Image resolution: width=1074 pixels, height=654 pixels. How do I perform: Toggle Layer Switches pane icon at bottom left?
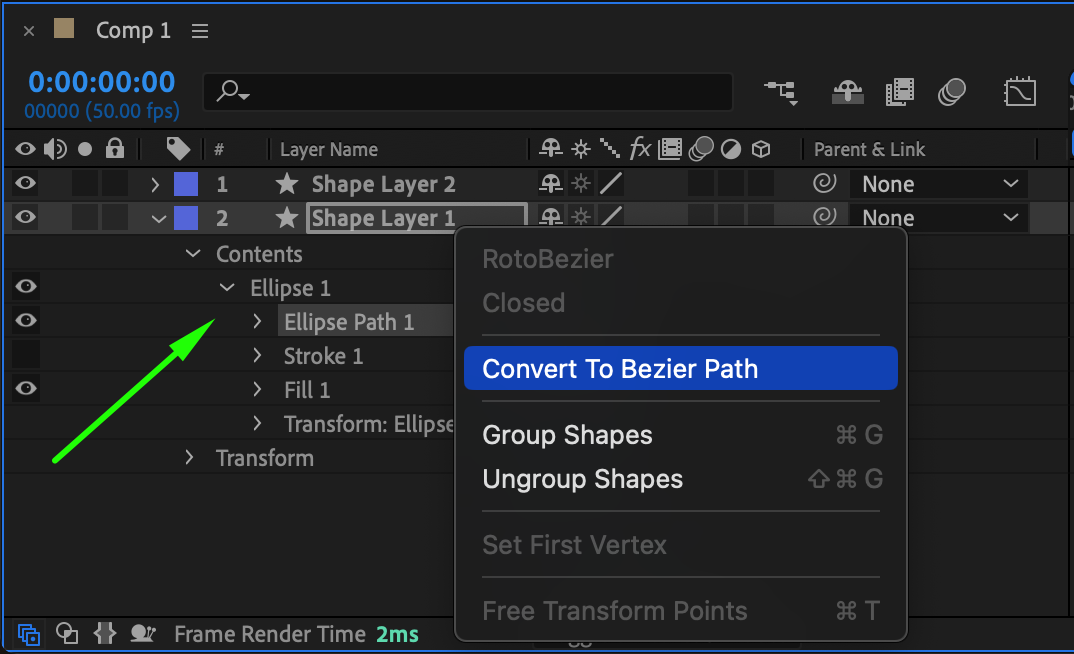click(29, 634)
